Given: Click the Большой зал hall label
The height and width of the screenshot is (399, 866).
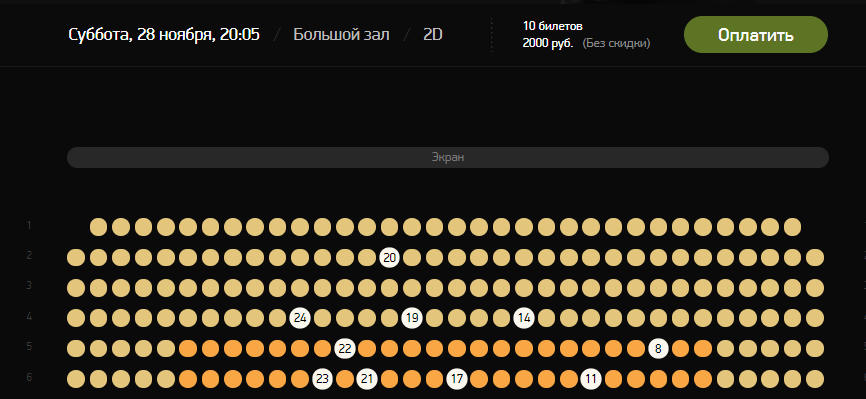Looking at the screenshot, I should point(341,35).
